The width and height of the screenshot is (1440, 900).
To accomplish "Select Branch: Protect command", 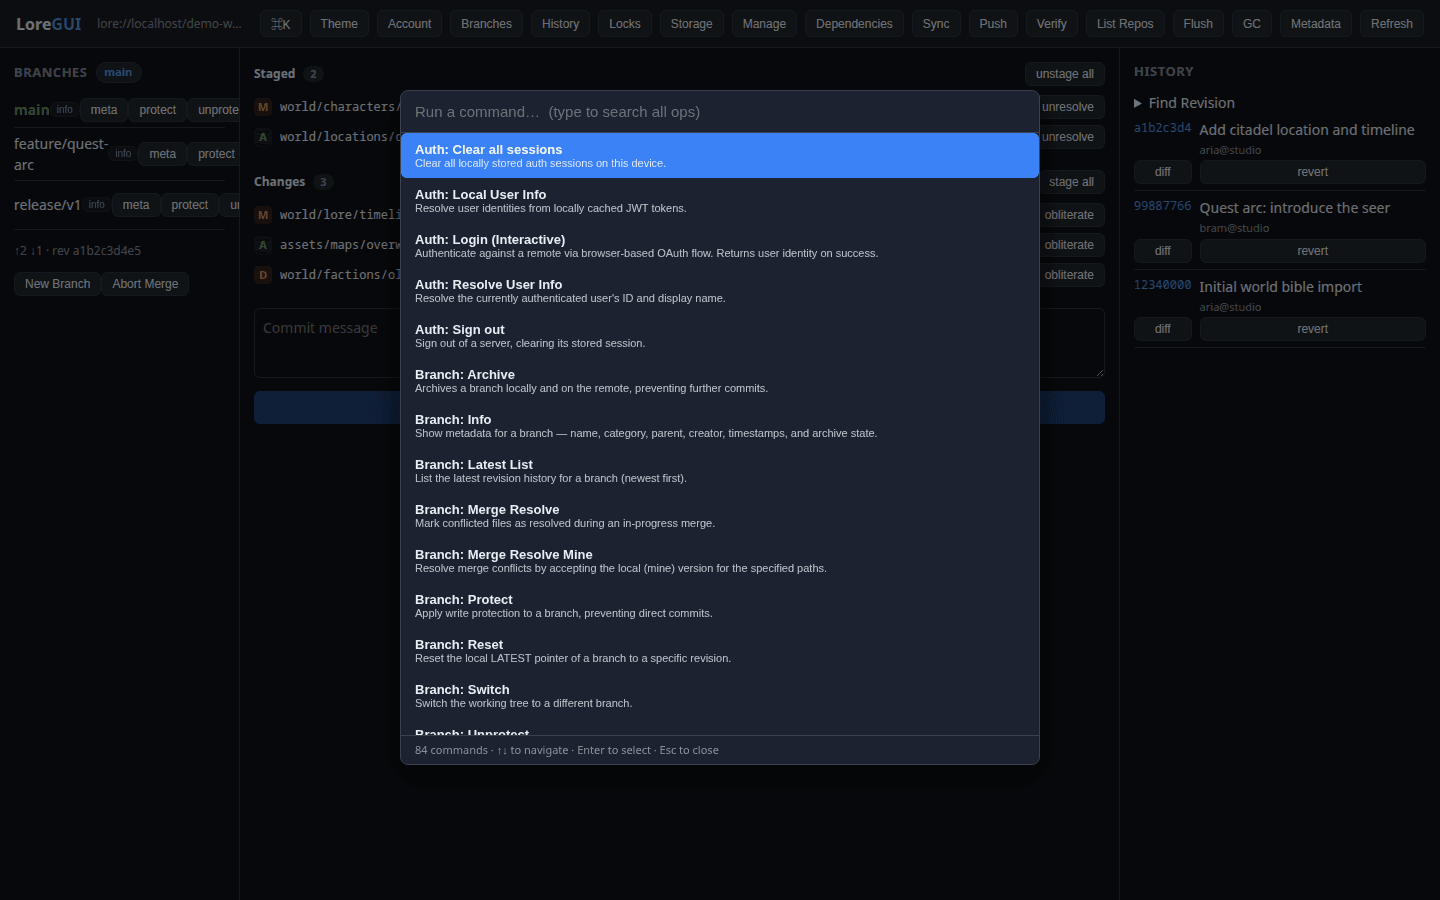I will [720, 606].
